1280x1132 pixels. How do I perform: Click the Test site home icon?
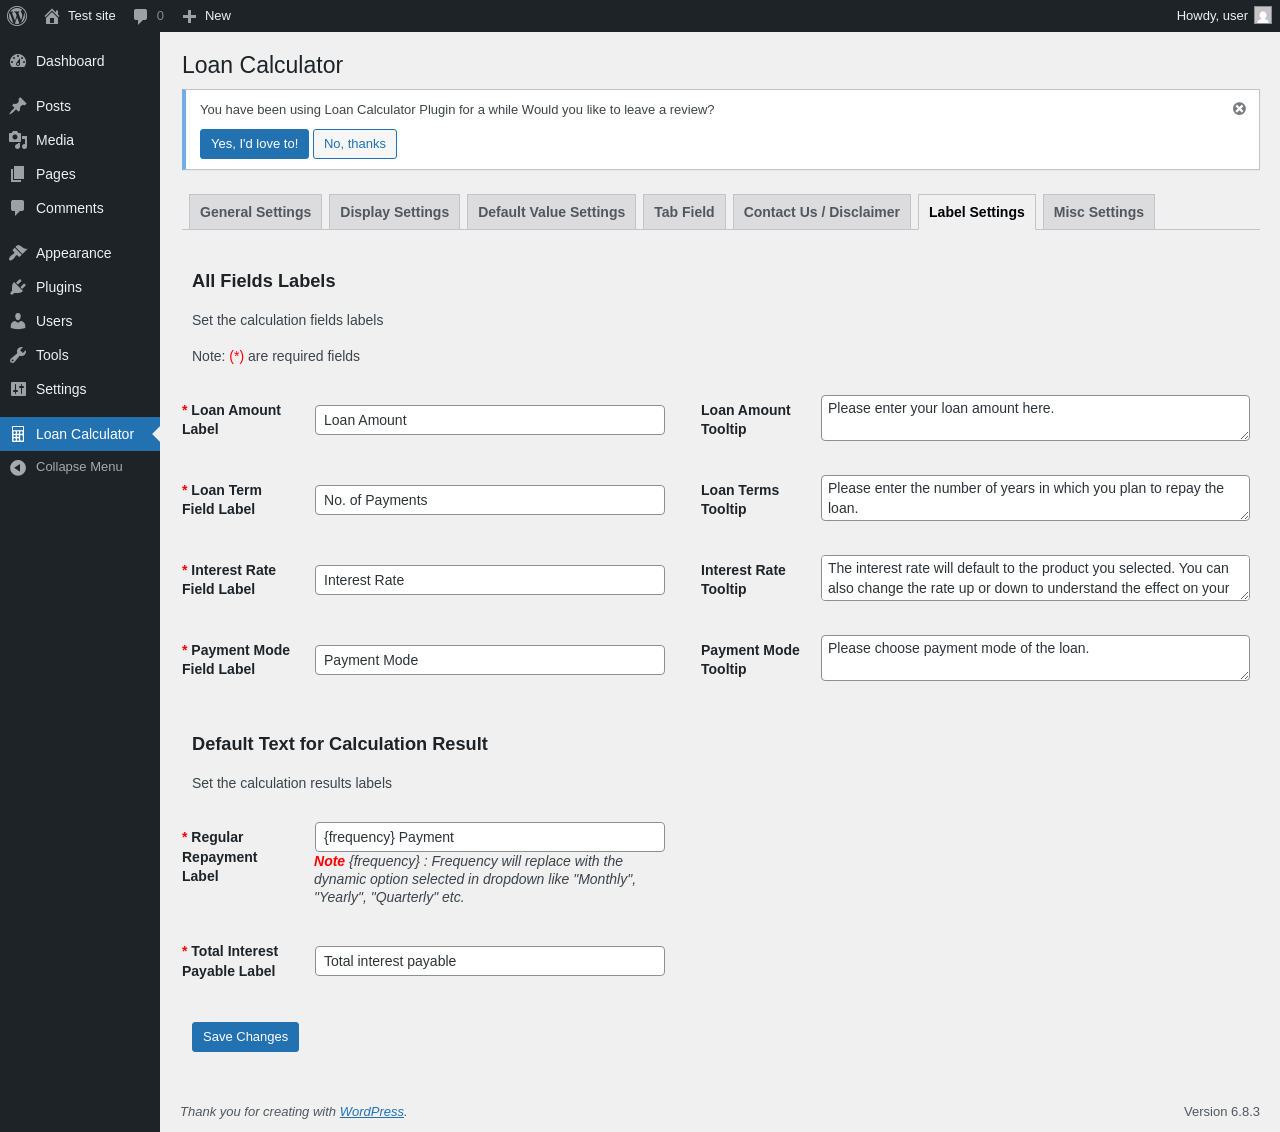point(52,16)
